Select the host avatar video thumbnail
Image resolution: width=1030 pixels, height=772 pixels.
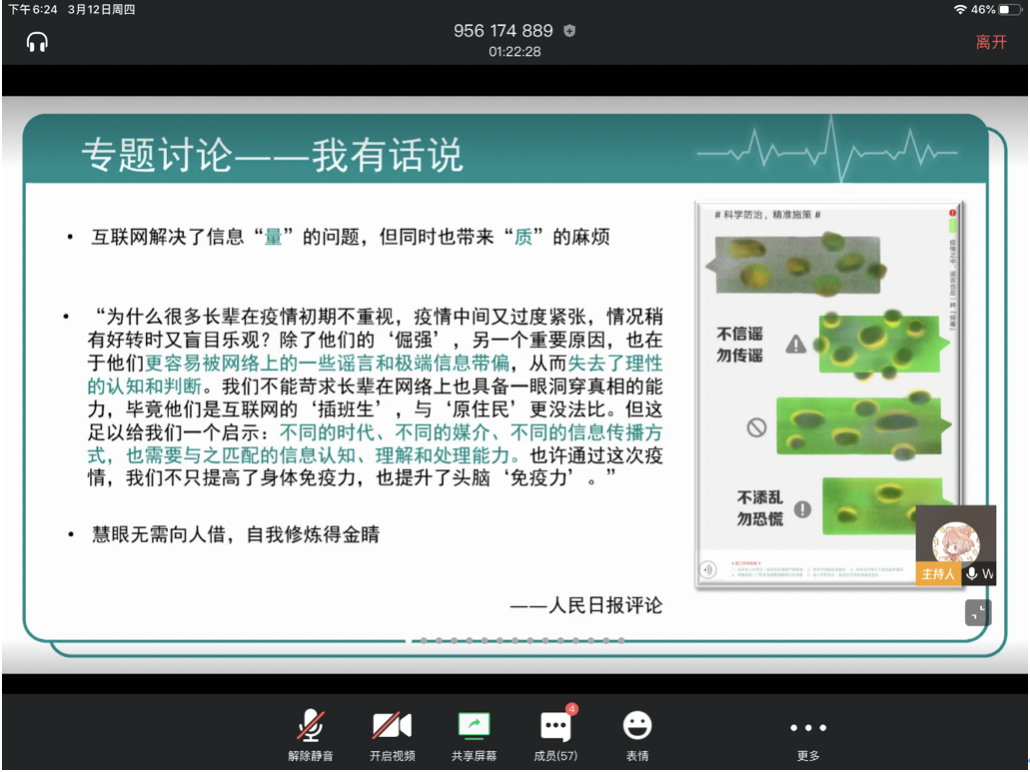[955, 538]
